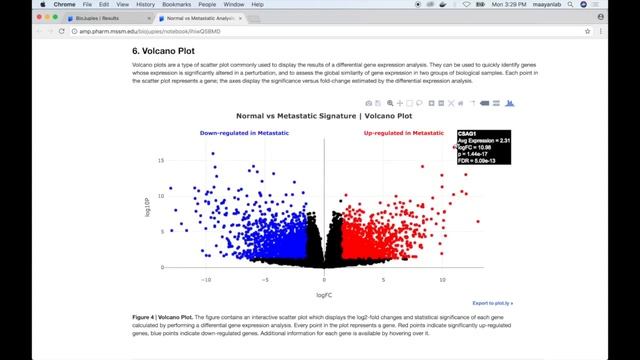Toggle plot spike lines icon
640x360 pixels.
tap(473, 103)
